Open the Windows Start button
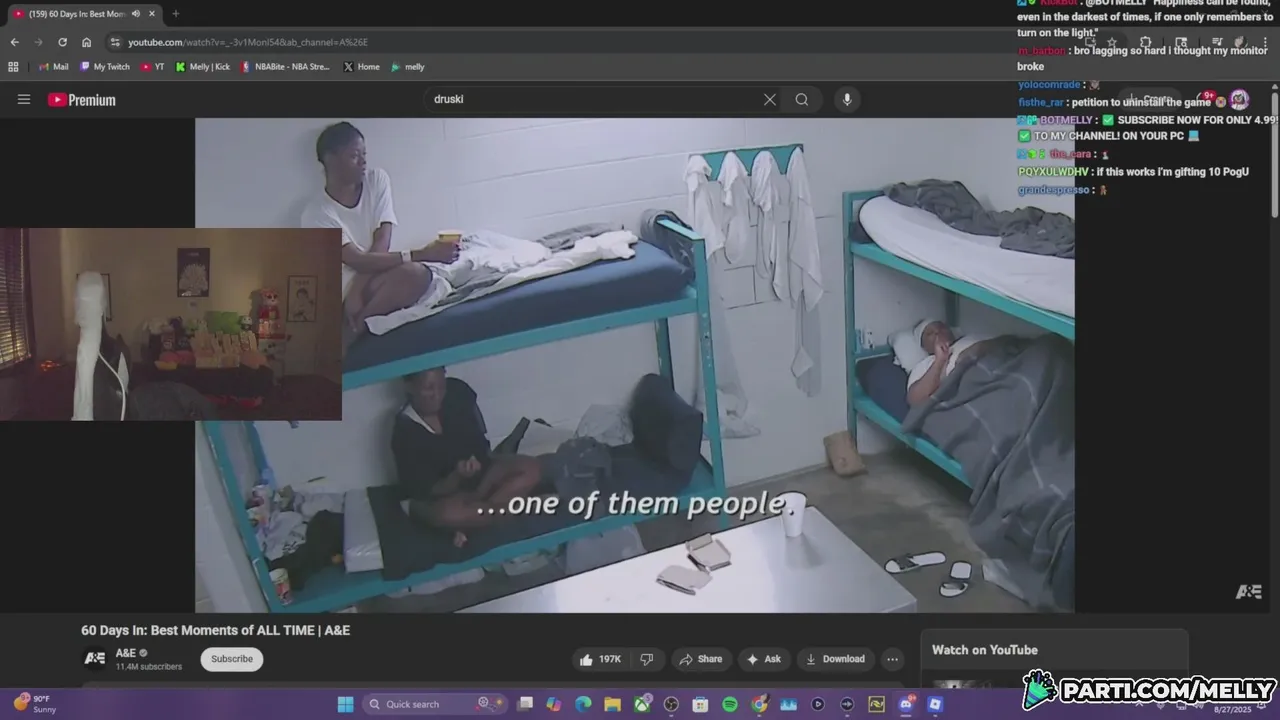The height and width of the screenshot is (720, 1280). 345,704
